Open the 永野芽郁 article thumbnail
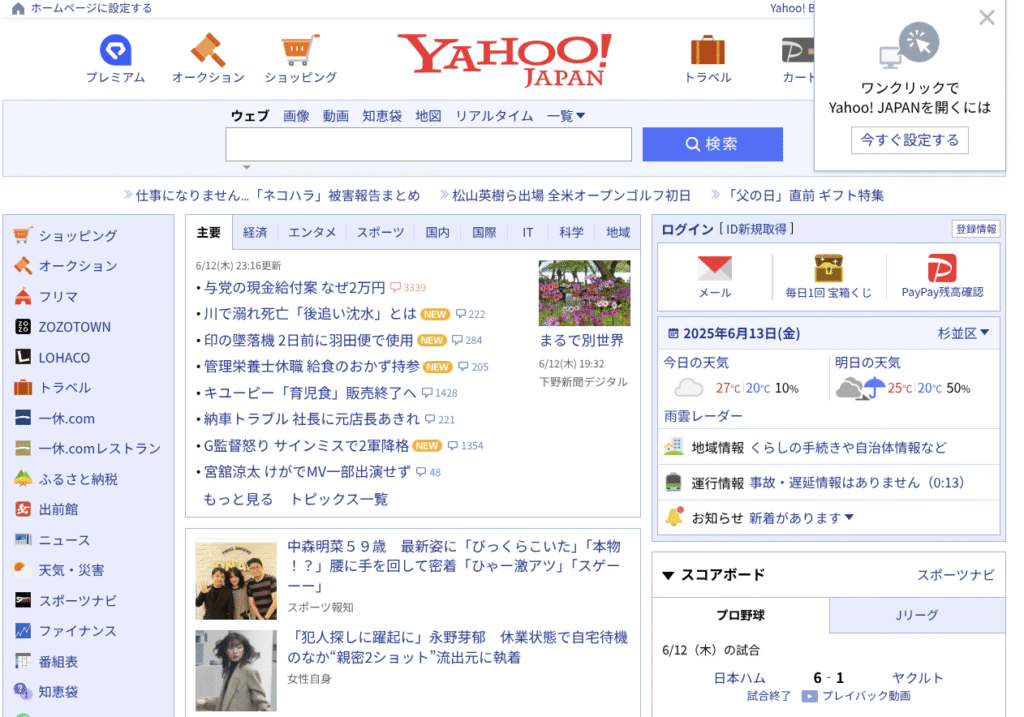This screenshot has height=717, width=1024. (x=236, y=670)
